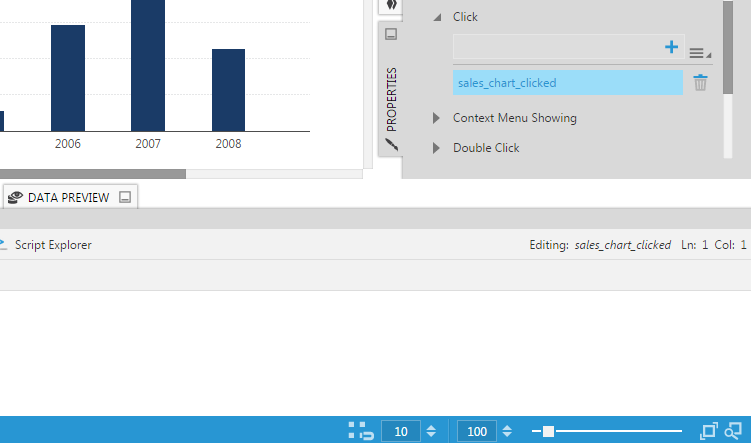Open Script Explorer
751x443 pixels.
coord(52,244)
